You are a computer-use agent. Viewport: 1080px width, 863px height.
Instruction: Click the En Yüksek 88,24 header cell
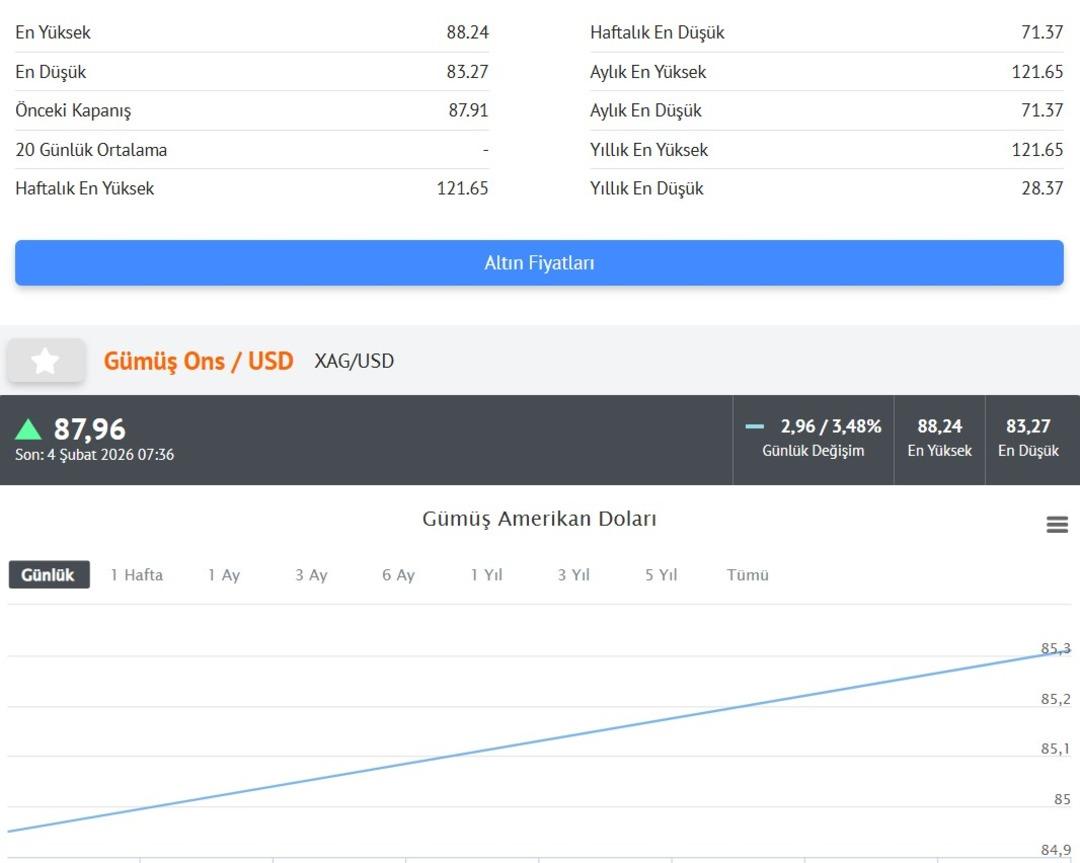point(939,439)
